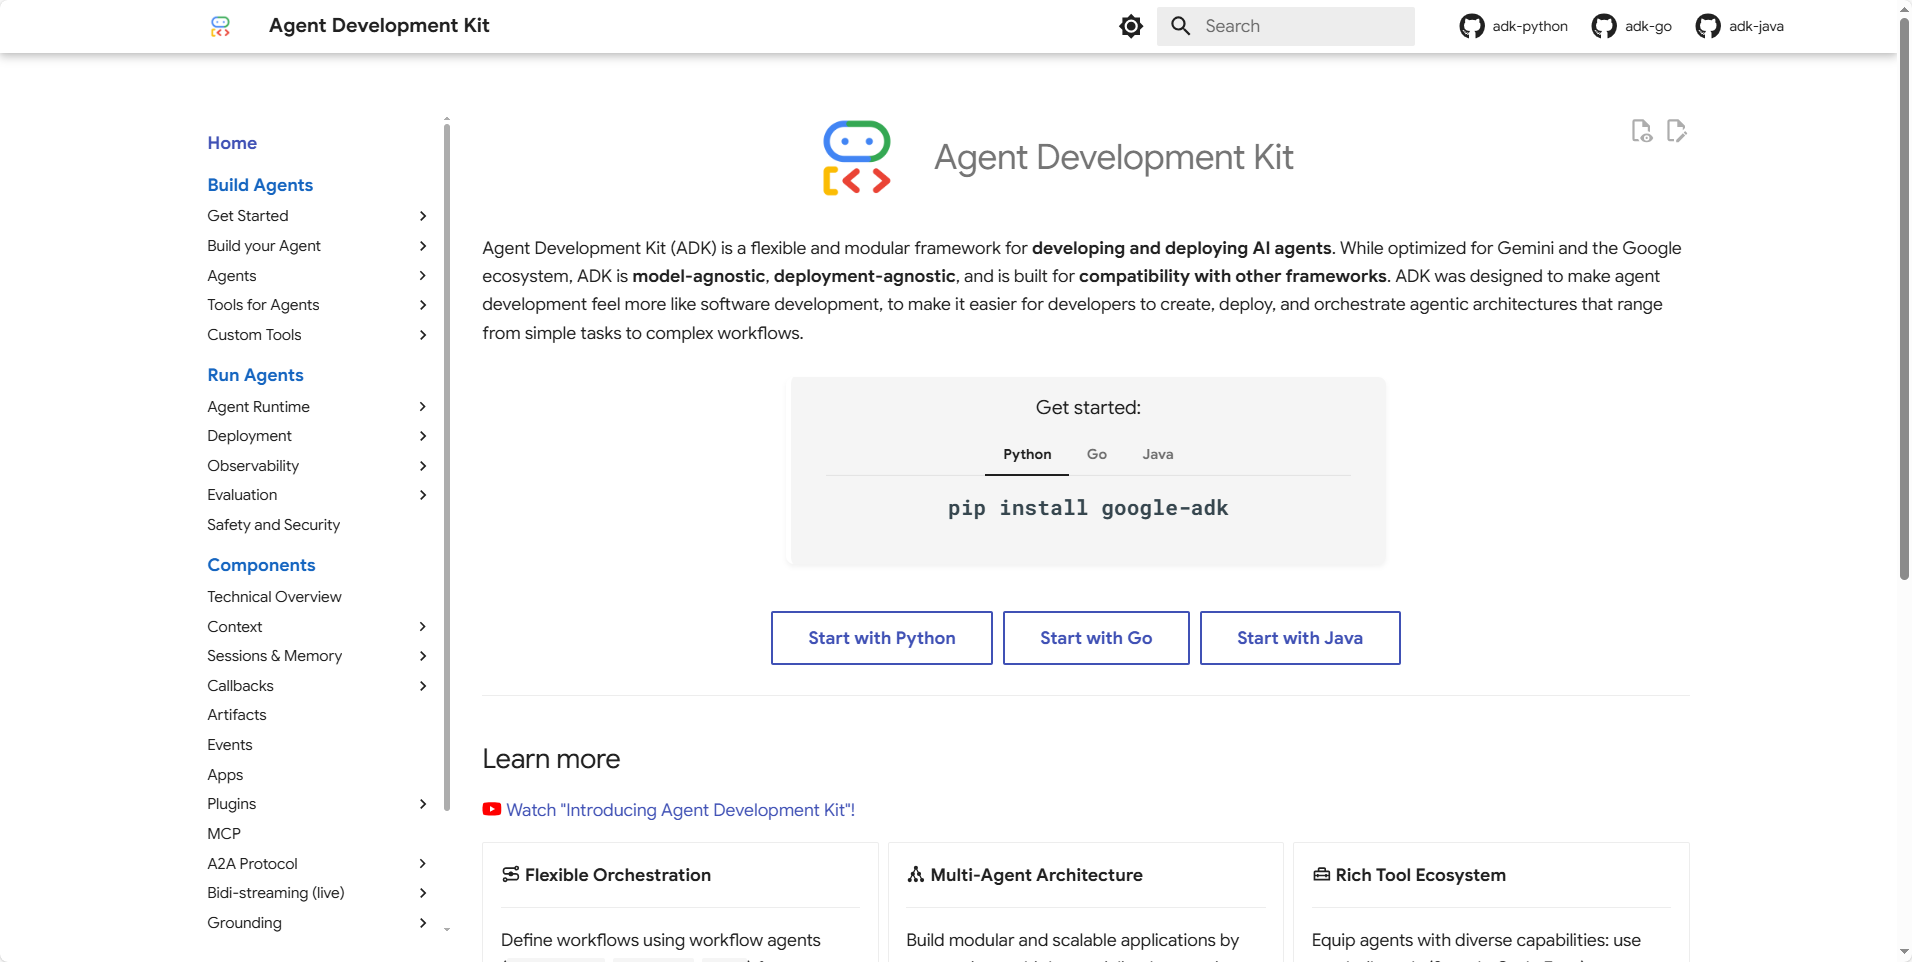Screen dimensions: 1912x962
Task: Expand the Sessions & Memory section
Action: pyautogui.click(x=423, y=656)
